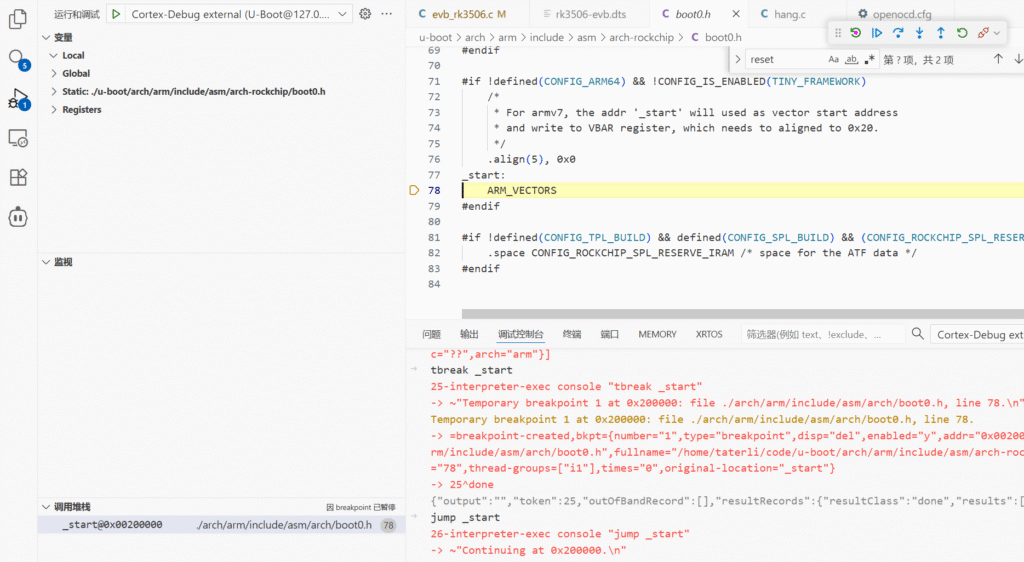Screen dimensions: 1024x562
Task: Open launch.json via the gear icon
Action: point(365,14)
